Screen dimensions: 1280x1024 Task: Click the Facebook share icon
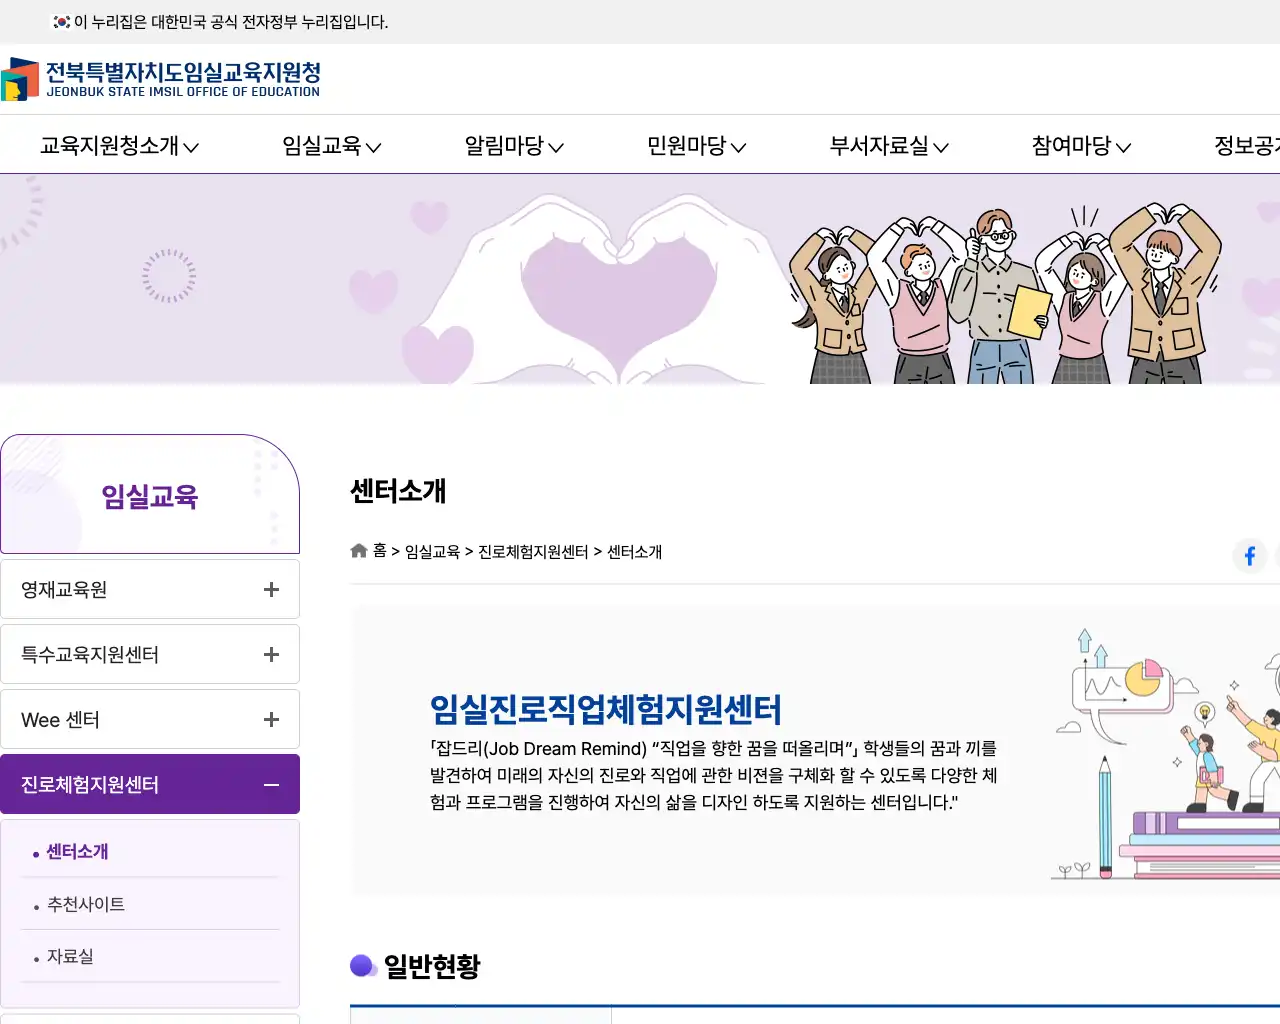[x=1249, y=556]
